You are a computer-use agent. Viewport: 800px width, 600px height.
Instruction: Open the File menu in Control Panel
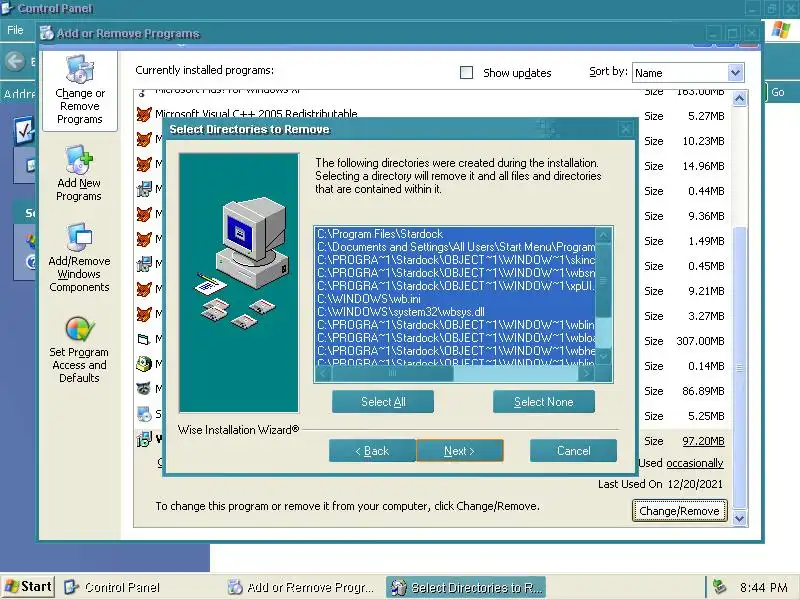pyautogui.click(x=15, y=30)
